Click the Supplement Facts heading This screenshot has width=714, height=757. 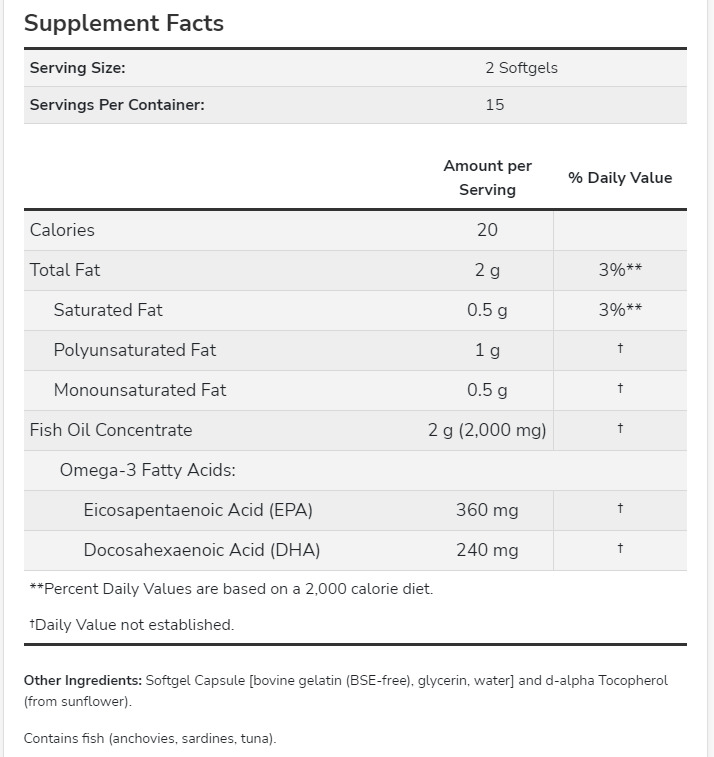(x=124, y=23)
